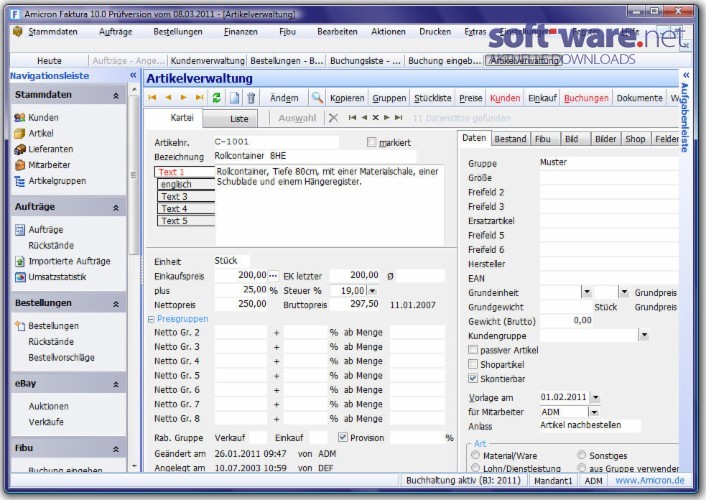Open Einkaufspreis ellipsis button
Screen dimensions: 706x500
coord(273,275)
